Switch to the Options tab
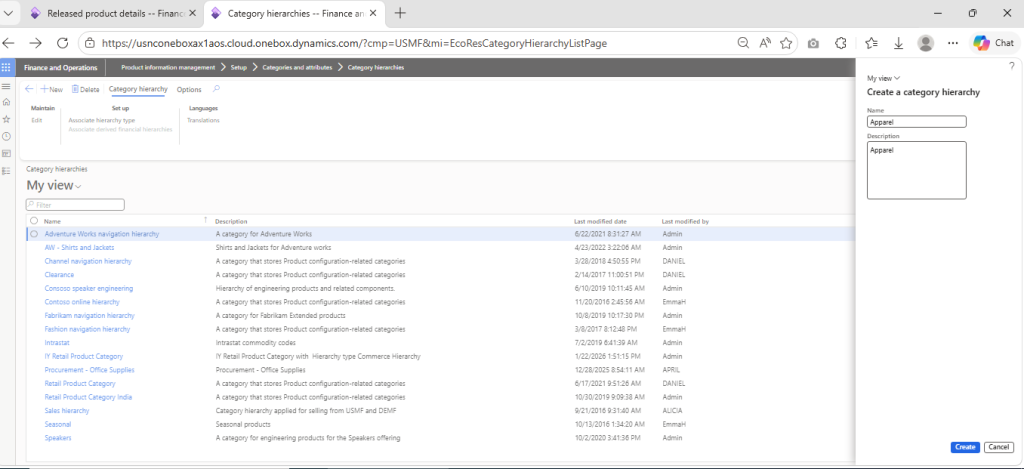Viewport: 1024px width, 469px height. pos(189,89)
